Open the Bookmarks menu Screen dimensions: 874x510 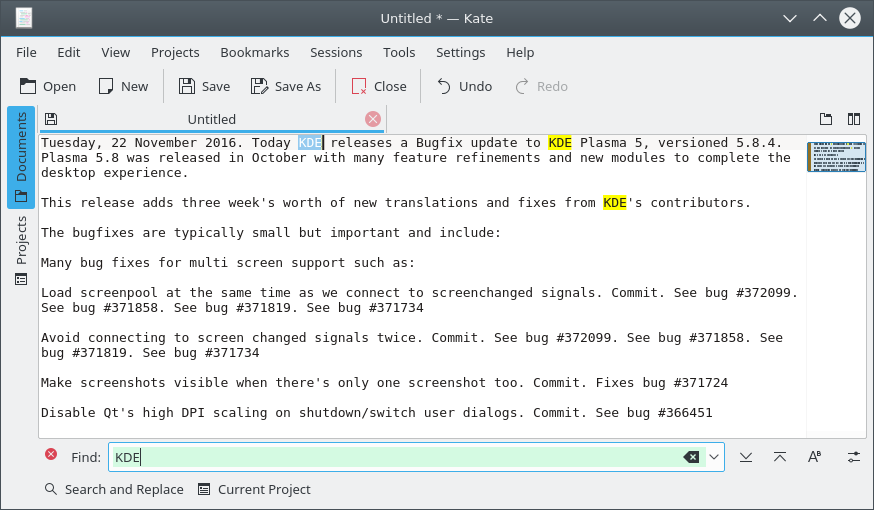[x=254, y=52]
